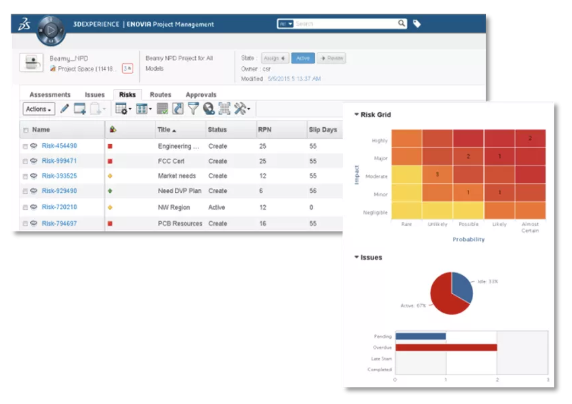Open the Risk-929490 link
This screenshot has height=404, width=572.
click(59, 191)
